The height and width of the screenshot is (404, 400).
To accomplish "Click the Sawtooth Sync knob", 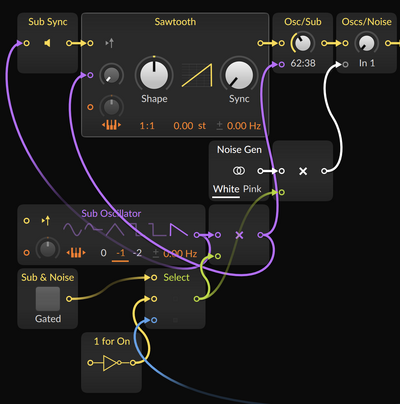I will [x=239, y=75].
